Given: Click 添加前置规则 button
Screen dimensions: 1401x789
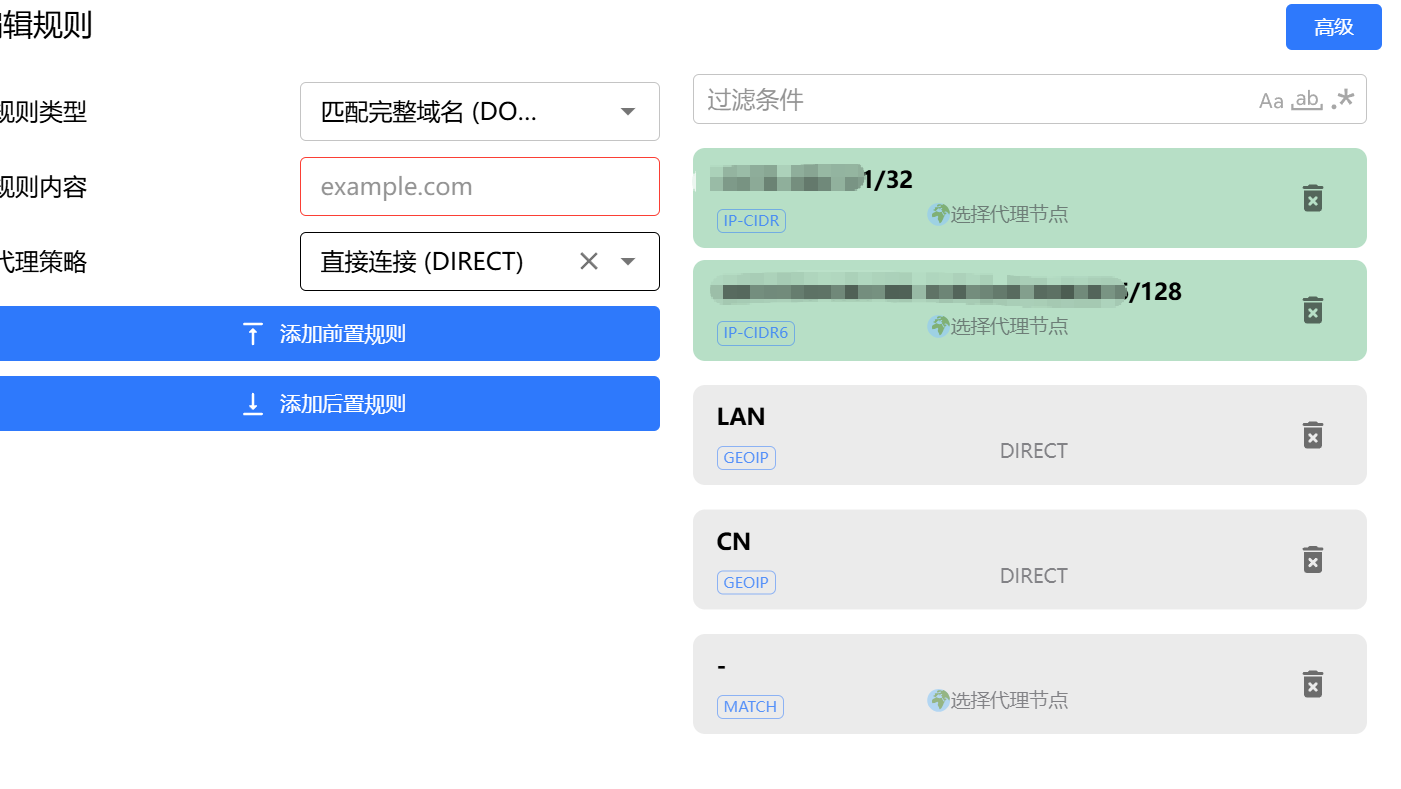Looking at the screenshot, I should click(328, 333).
